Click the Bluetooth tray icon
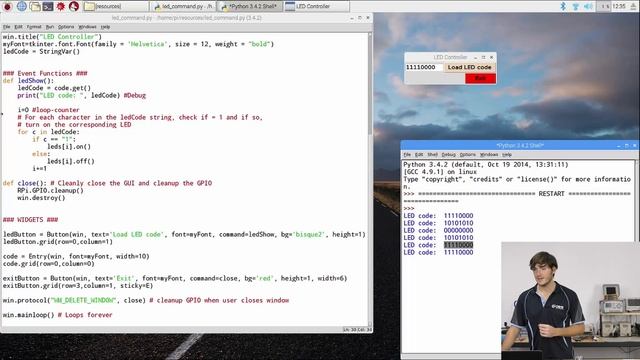The width and height of the screenshot is (640, 360). (563, 6)
